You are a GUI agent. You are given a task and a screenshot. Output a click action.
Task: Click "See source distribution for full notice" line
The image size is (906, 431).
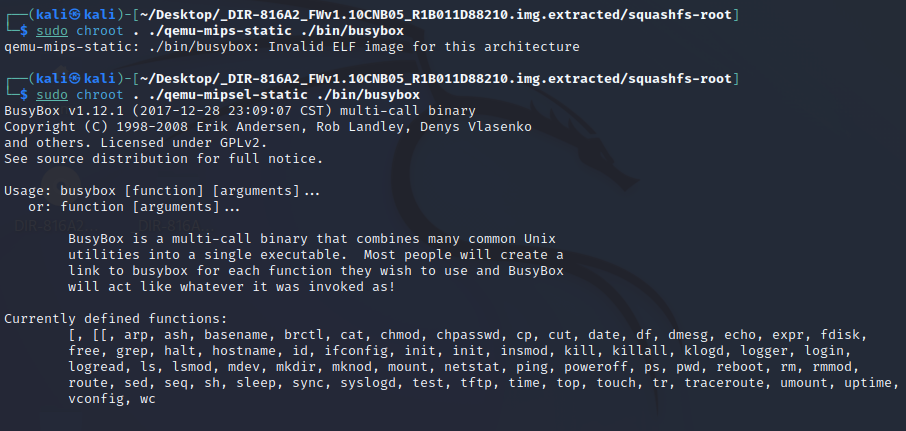click(164, 158)
